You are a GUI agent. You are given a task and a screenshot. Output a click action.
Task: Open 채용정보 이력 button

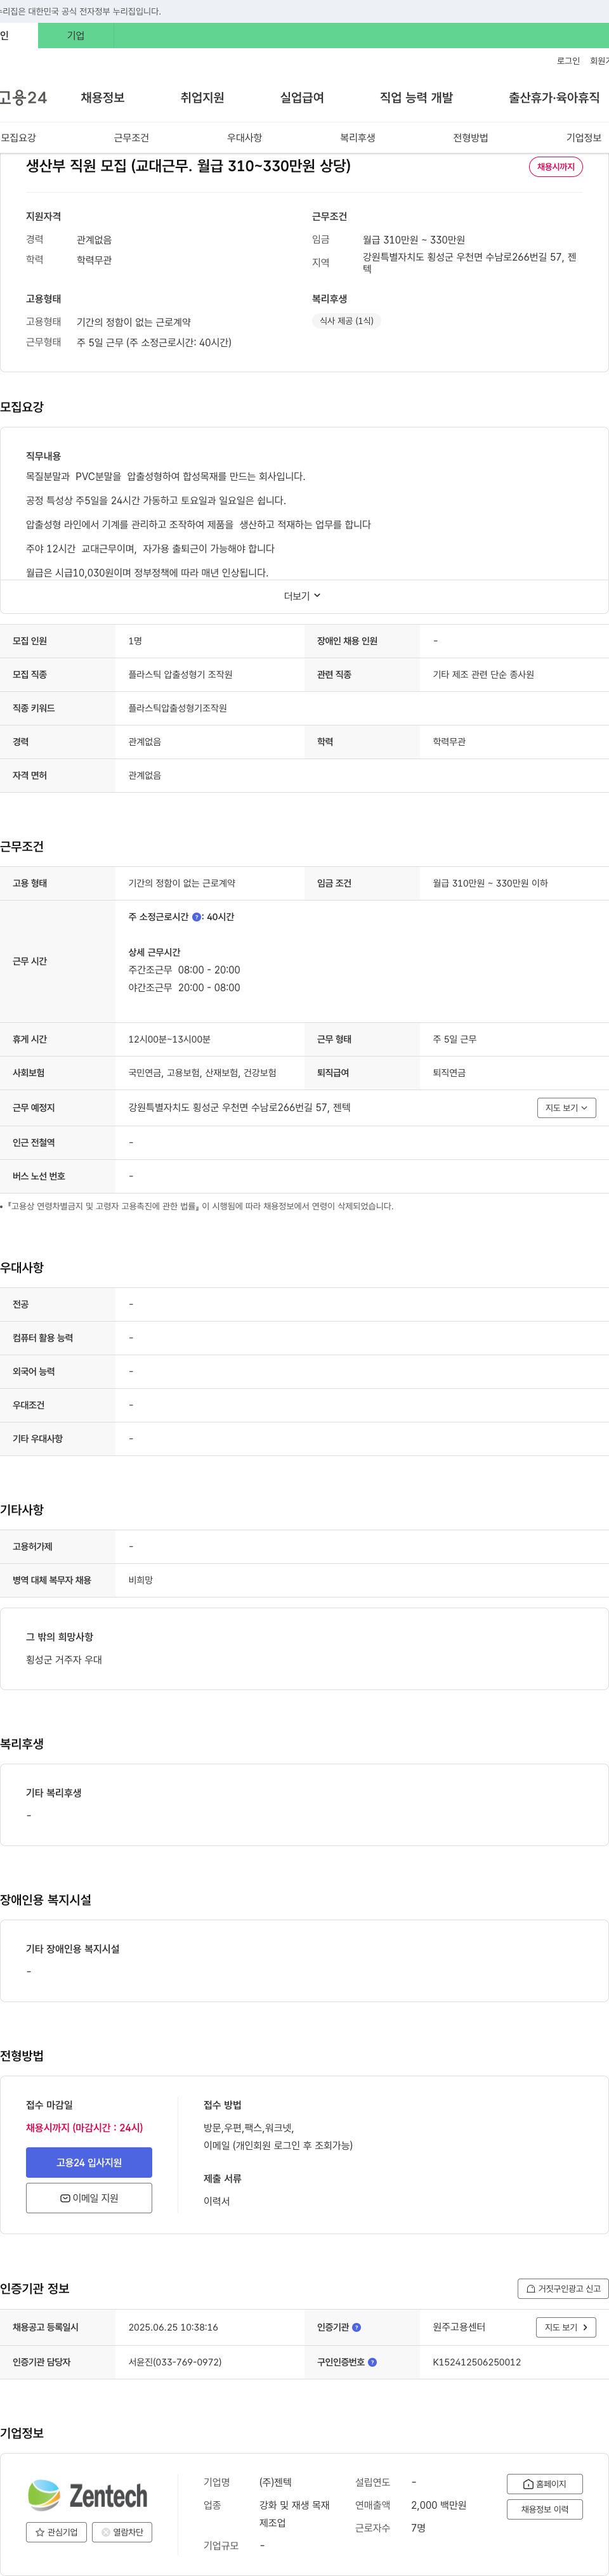click(x=544, y=2509)
